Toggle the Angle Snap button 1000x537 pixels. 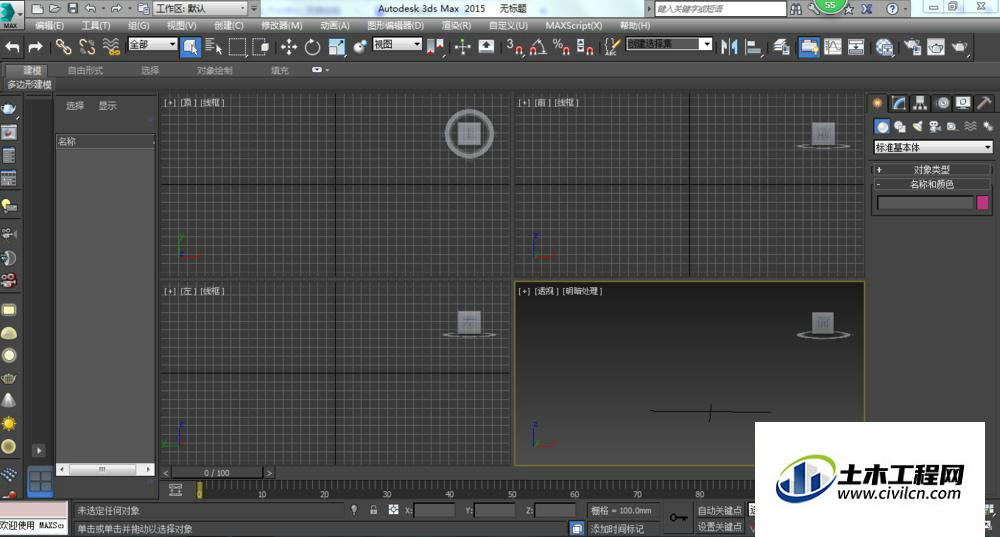538,47
